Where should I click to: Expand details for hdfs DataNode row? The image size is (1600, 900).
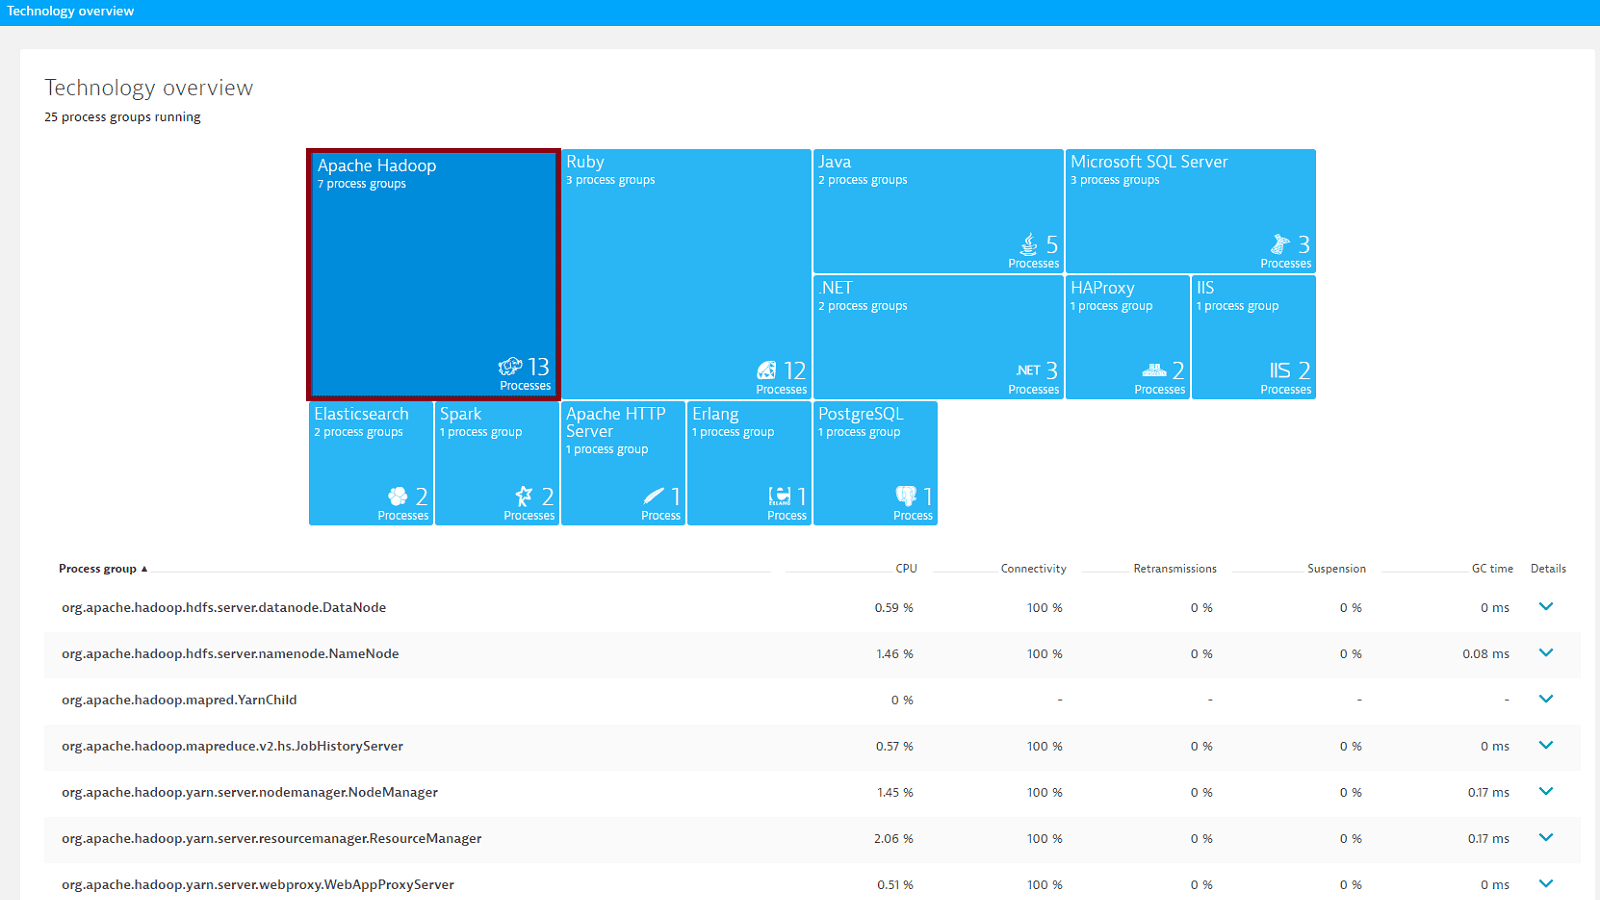(x=1546, y=607)
